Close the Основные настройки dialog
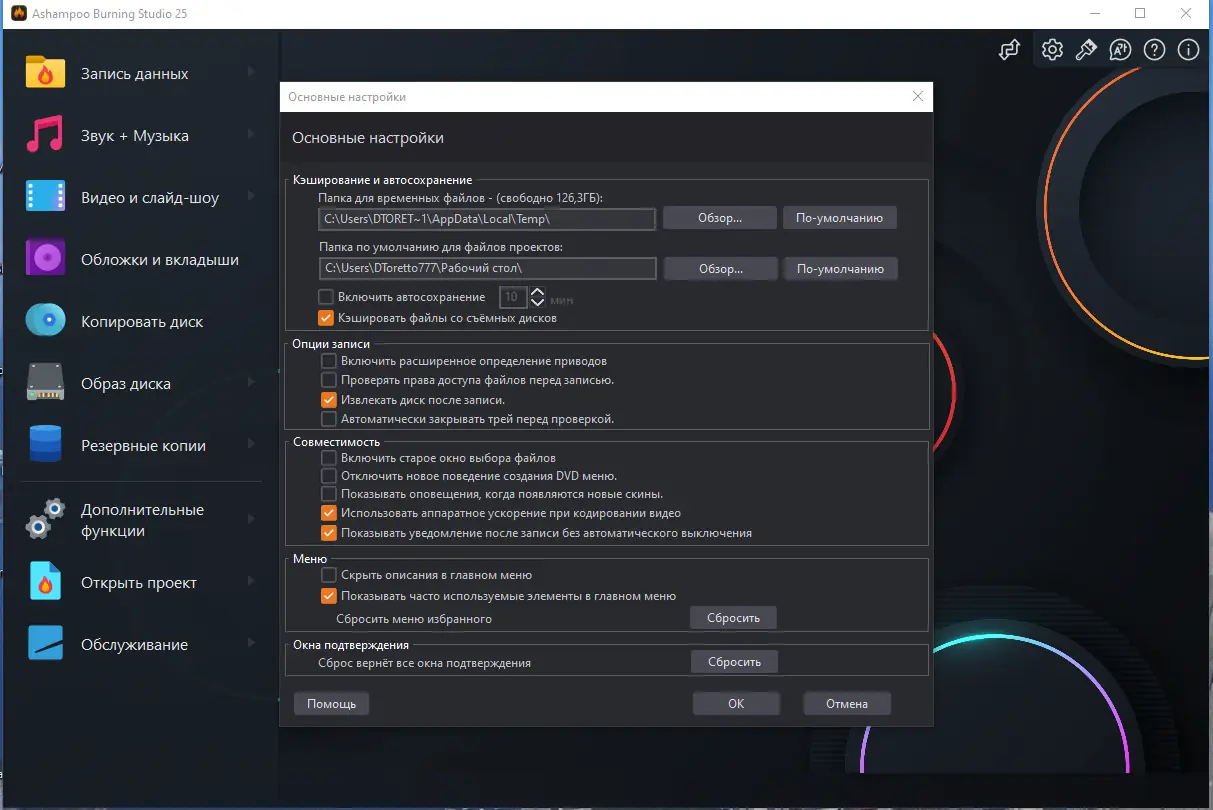The height and width of the screenshot is (810, 1213). click(x=918, y=97)
